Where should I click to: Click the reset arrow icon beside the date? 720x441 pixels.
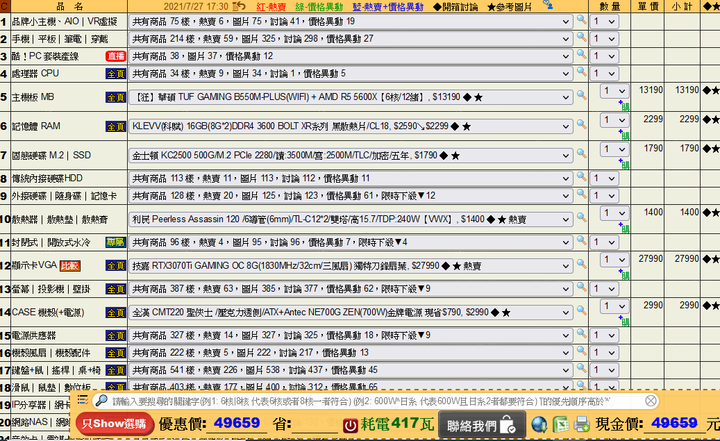239,6
